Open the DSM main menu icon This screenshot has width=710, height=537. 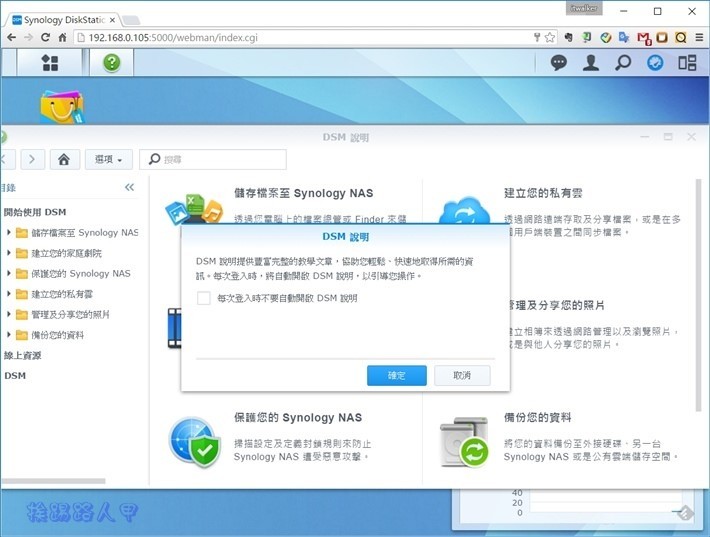50,63
